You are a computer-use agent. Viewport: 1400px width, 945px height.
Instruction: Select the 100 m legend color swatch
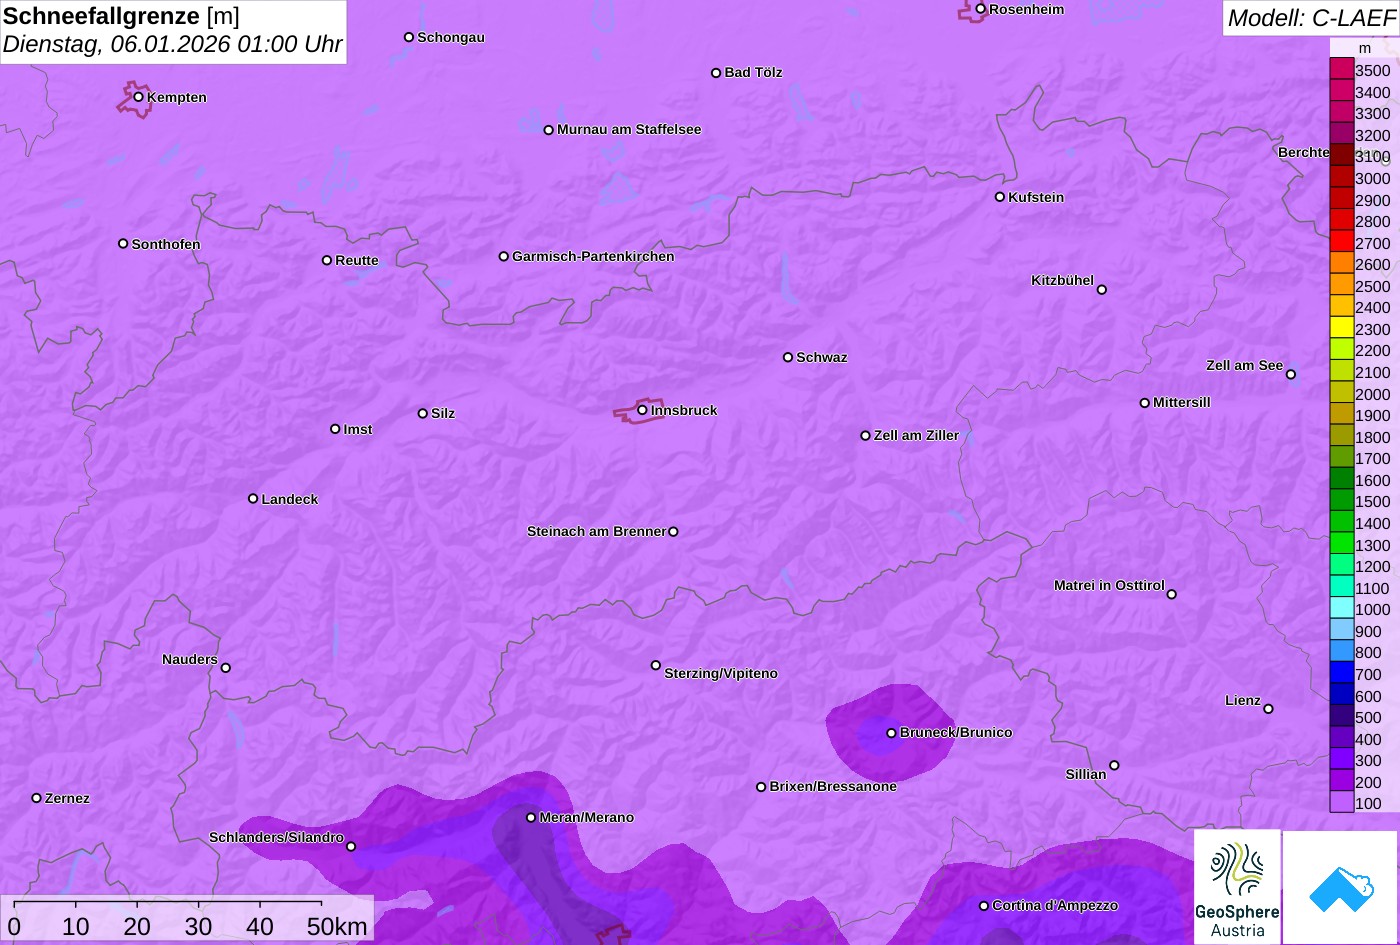pyautogui.click(x=1342, y=802)
